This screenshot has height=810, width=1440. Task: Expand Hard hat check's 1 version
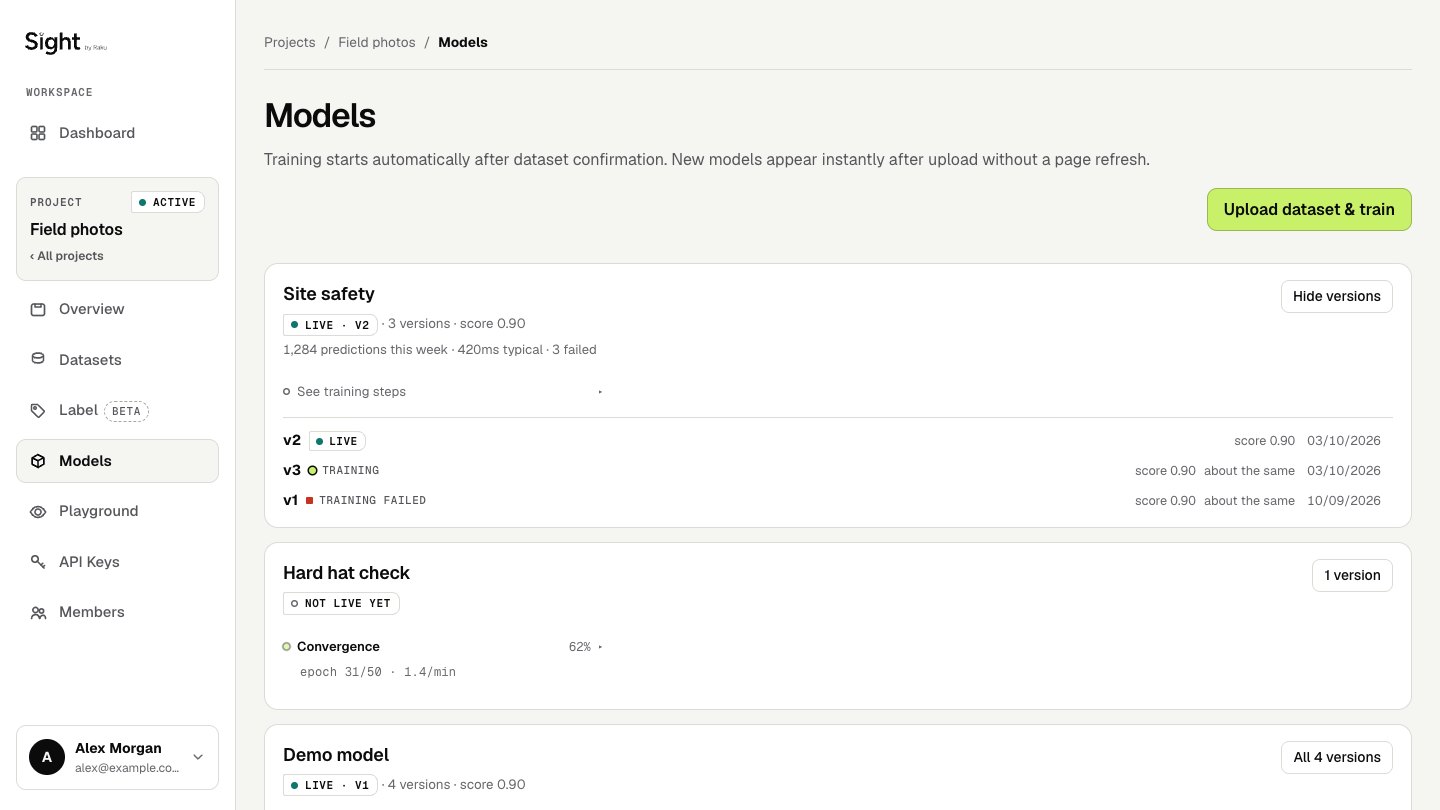[x=1352, y=575]
